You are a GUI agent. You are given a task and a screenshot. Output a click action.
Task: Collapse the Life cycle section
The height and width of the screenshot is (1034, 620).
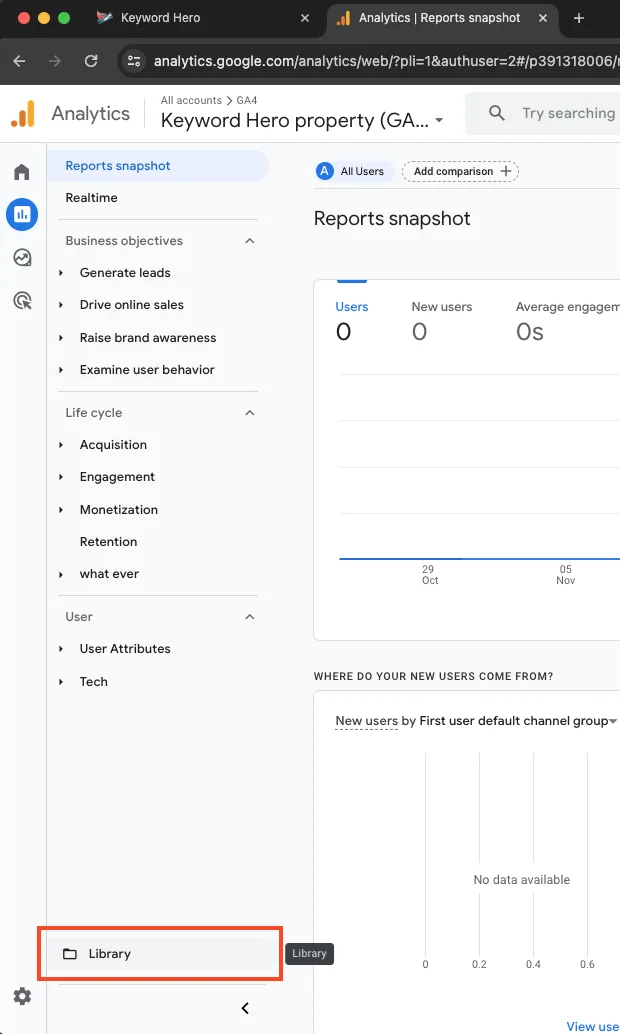(249, 413)
